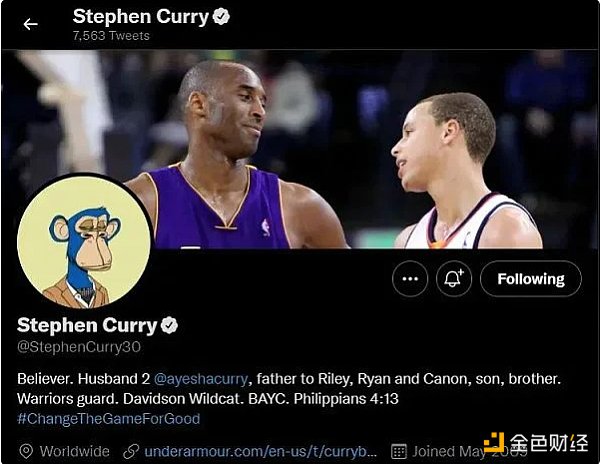The image size is (600, 464).
Task: Click the Stephen Curry header title
Action: 141,17
